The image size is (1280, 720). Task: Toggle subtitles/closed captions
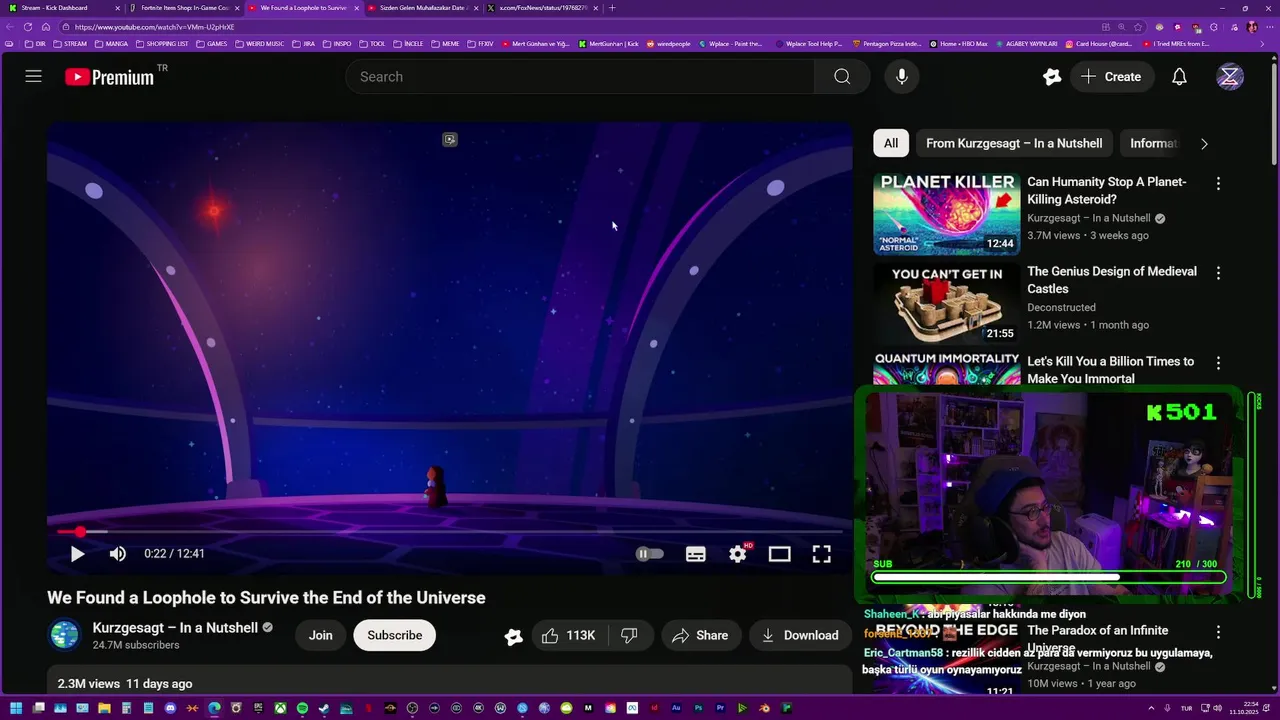[x=696, y=554]
